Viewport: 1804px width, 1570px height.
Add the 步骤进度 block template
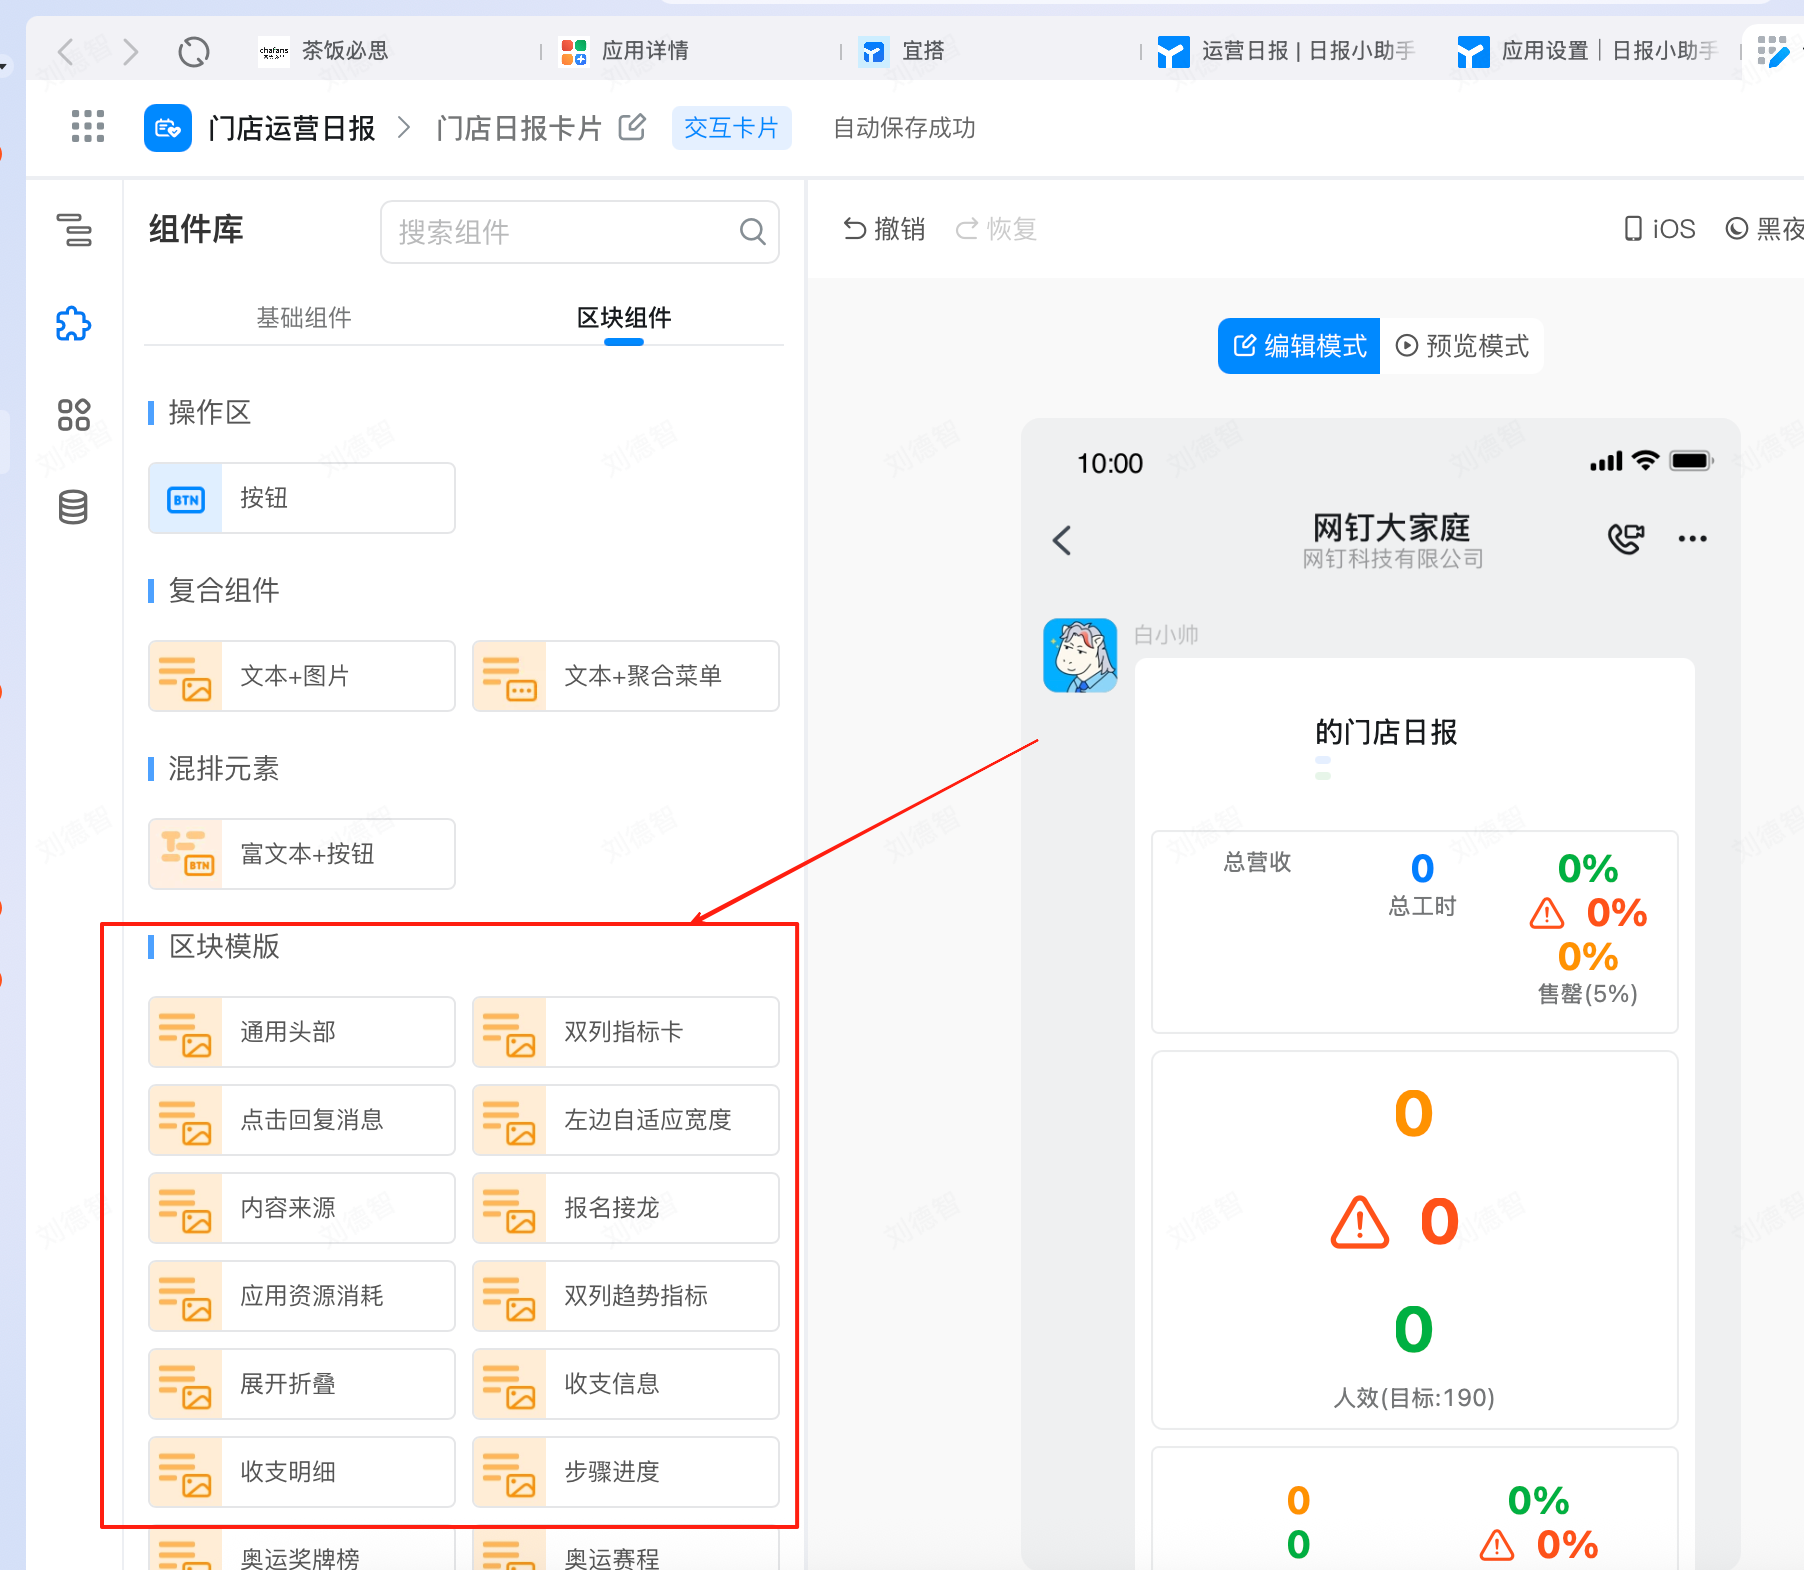[x=626, y=1472]
